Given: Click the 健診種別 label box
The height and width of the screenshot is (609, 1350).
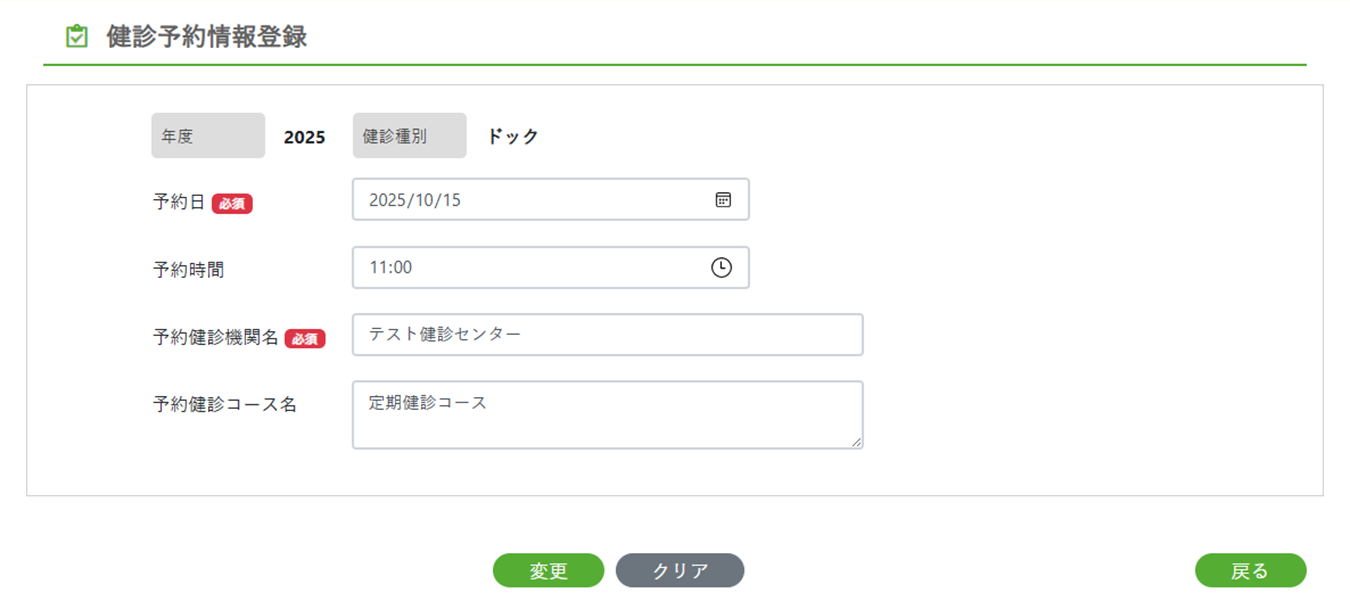Looking at the screenshot, I should (409, 136).
